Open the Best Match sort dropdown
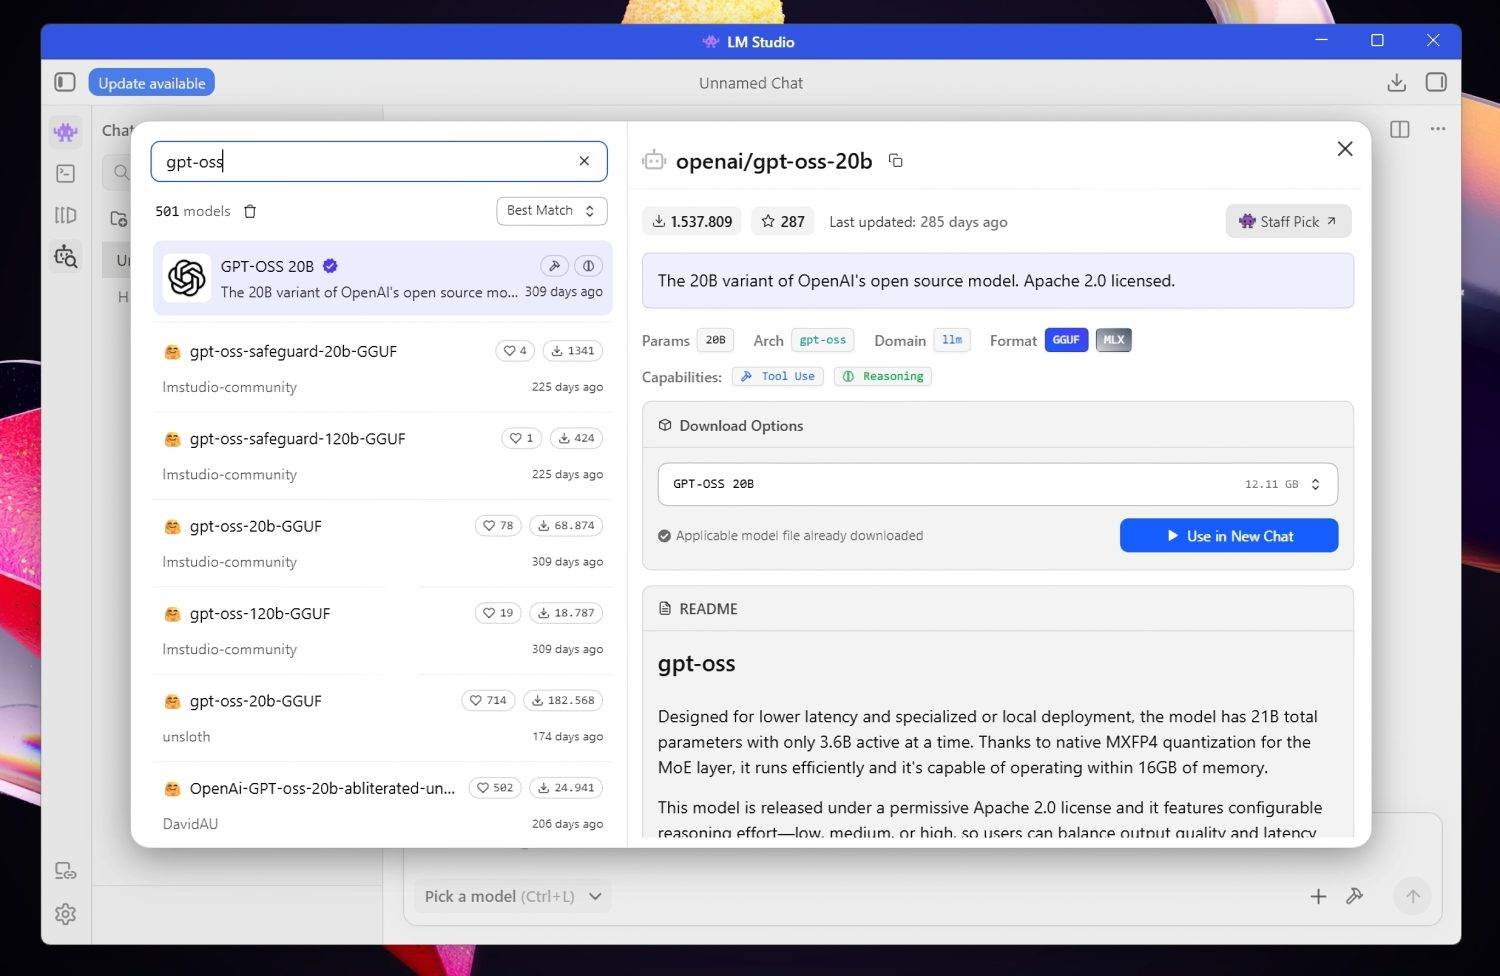 552,211
